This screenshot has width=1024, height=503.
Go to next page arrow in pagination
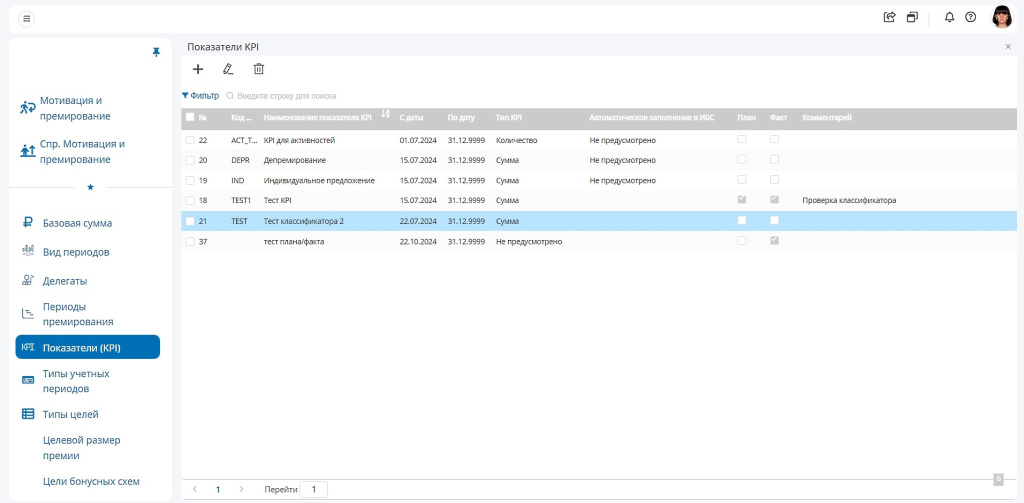(241, 490)
